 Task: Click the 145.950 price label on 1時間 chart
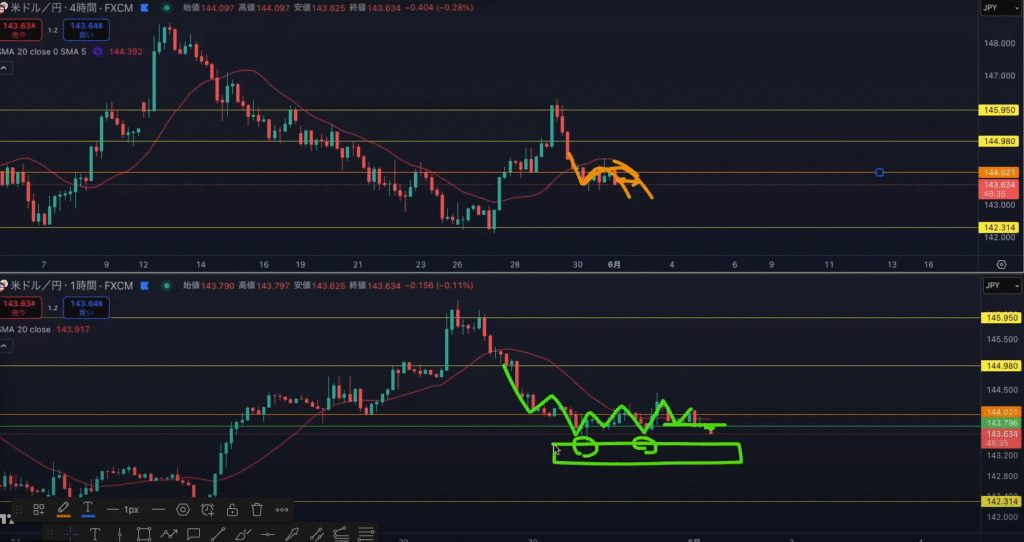point(1000,318)
